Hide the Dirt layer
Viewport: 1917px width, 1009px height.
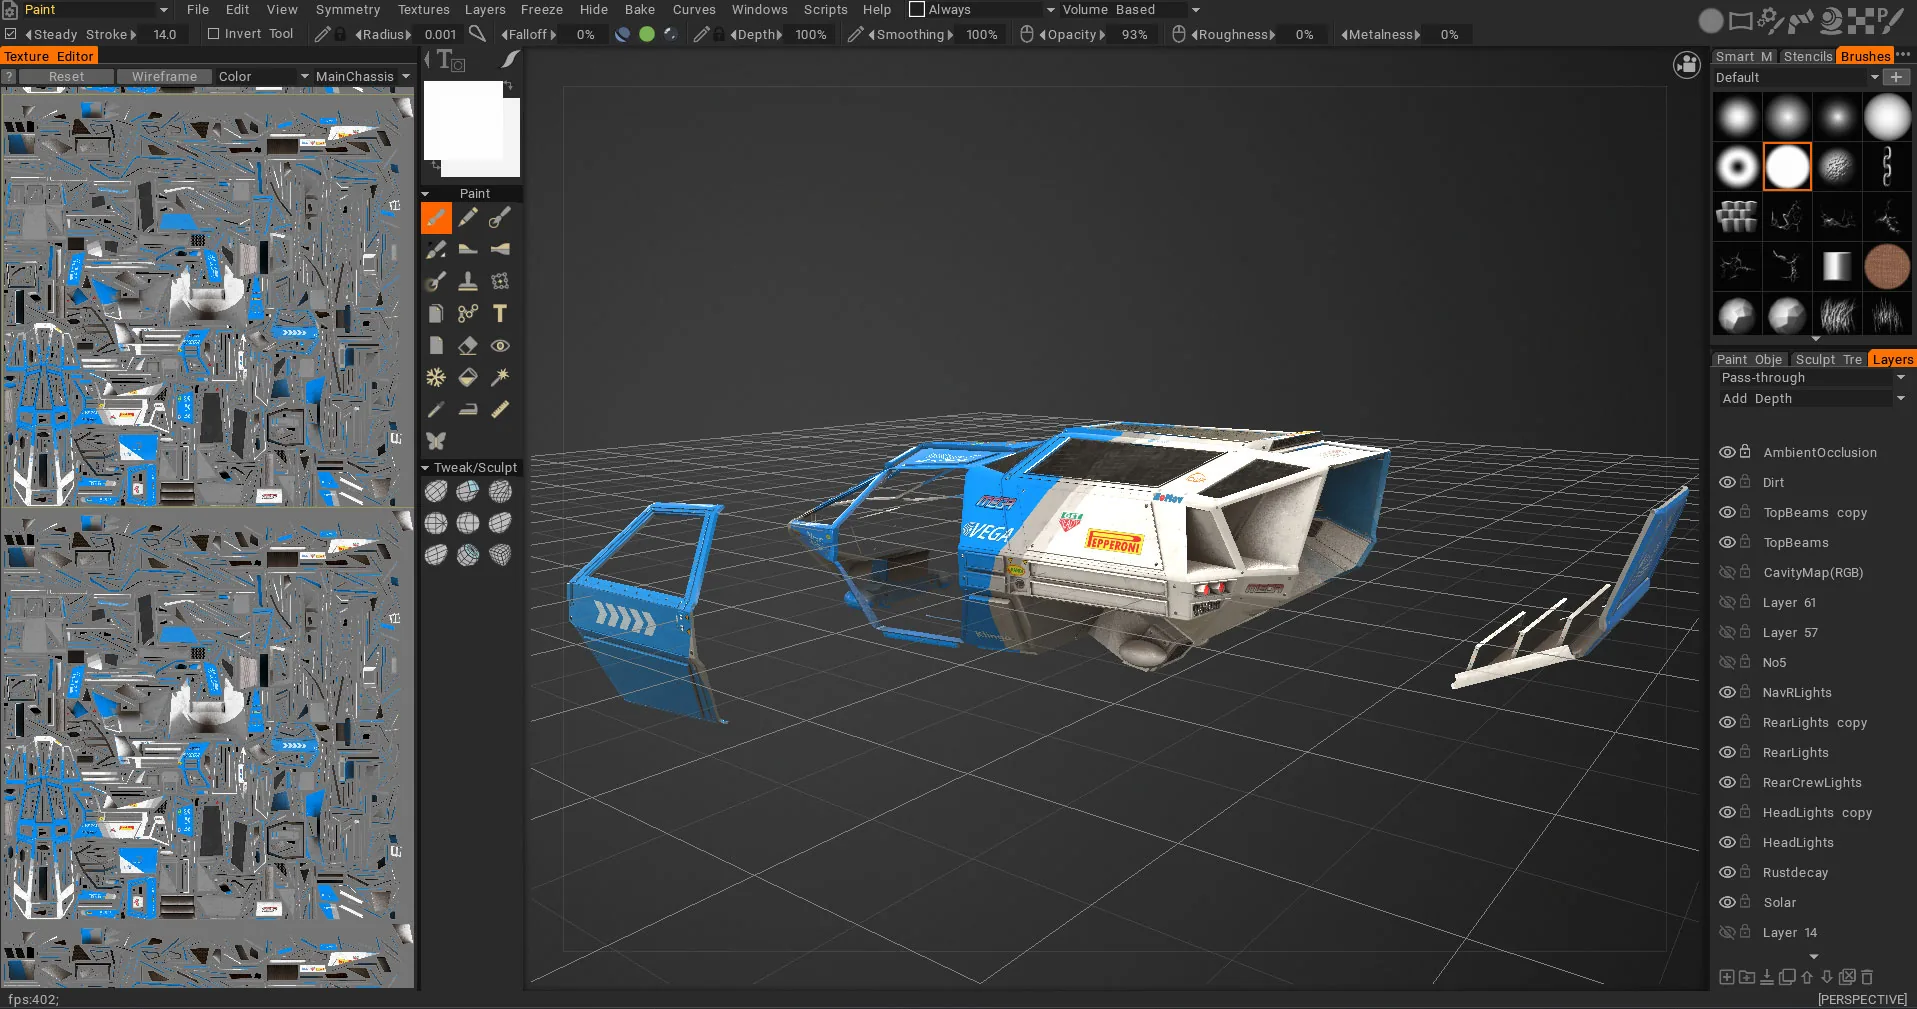coord(1727,482)
